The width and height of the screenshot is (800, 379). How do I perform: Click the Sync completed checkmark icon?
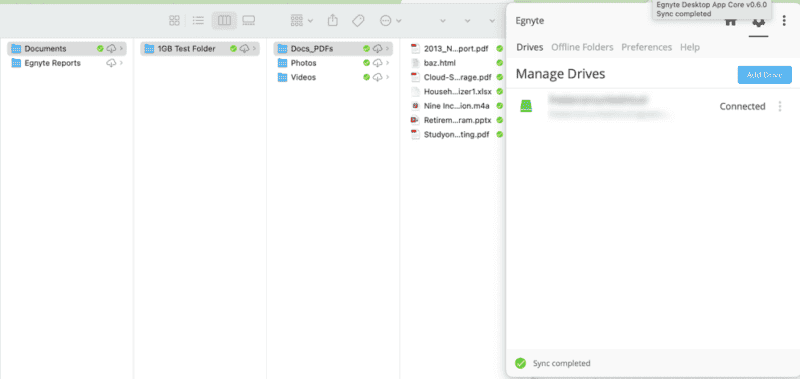point(520,363)
